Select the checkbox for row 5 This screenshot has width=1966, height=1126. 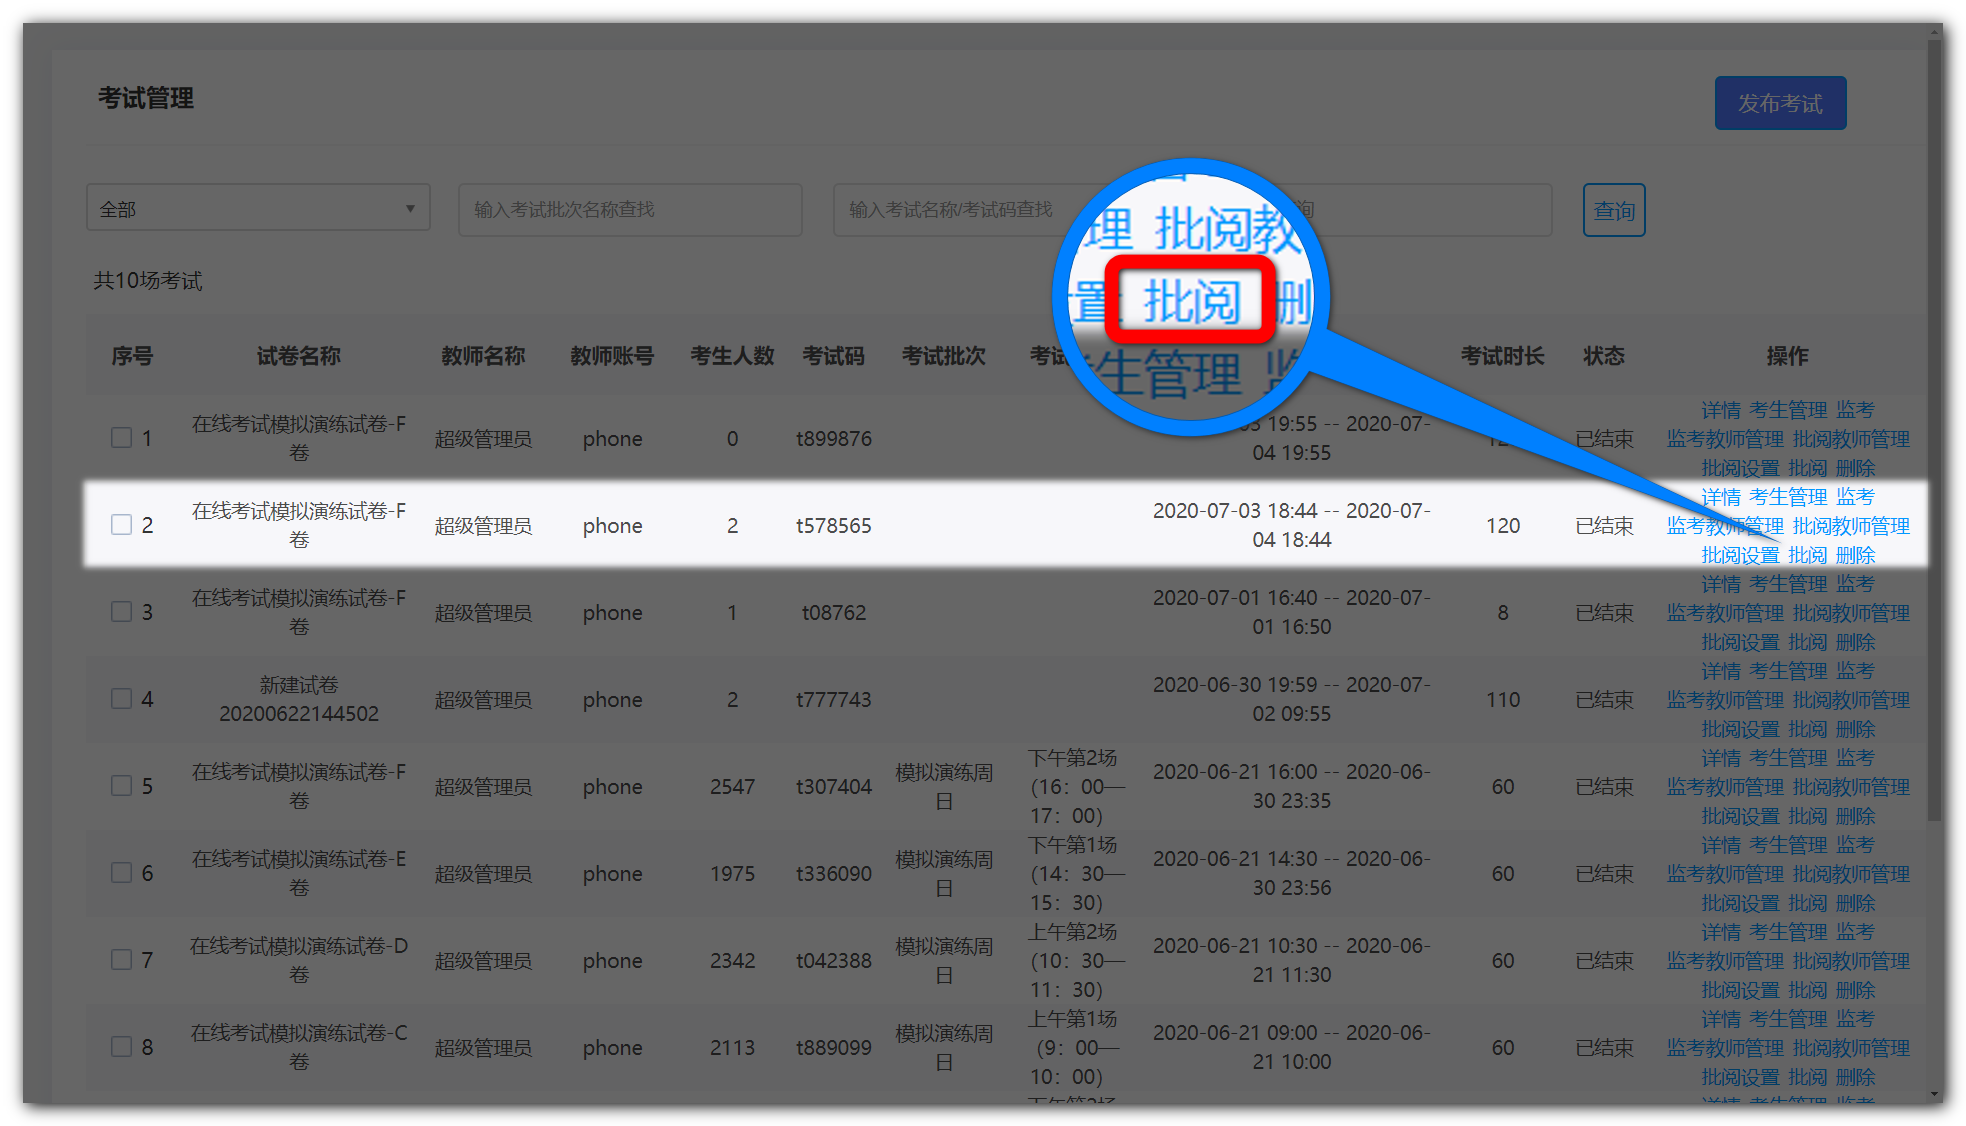tap(121, 786)
